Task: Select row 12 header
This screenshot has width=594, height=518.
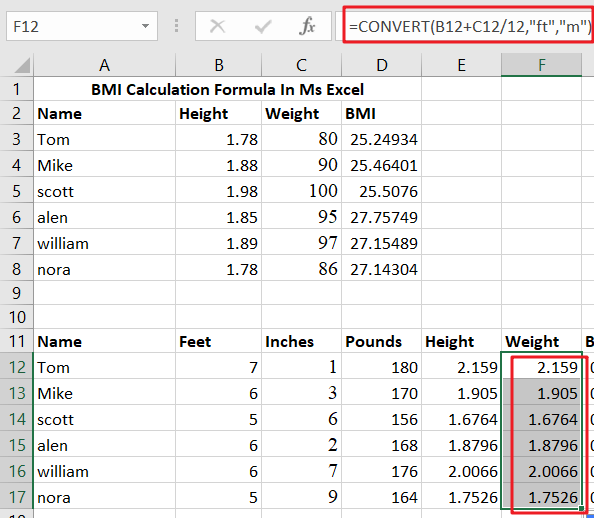Action: coord(16,367)
